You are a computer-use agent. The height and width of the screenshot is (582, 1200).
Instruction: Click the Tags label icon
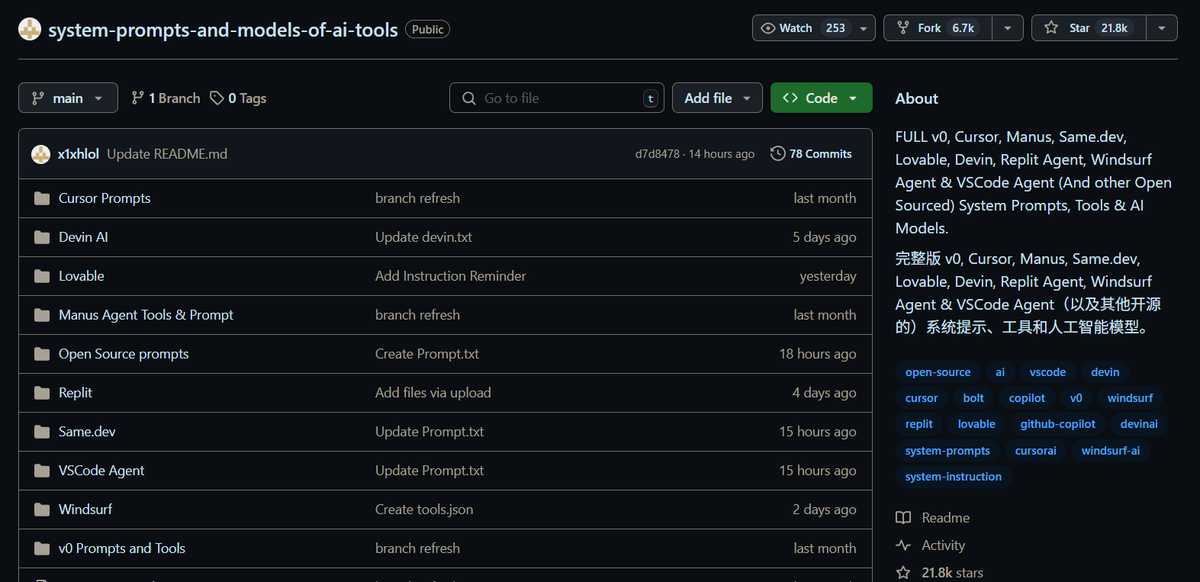tap(218, 98)
